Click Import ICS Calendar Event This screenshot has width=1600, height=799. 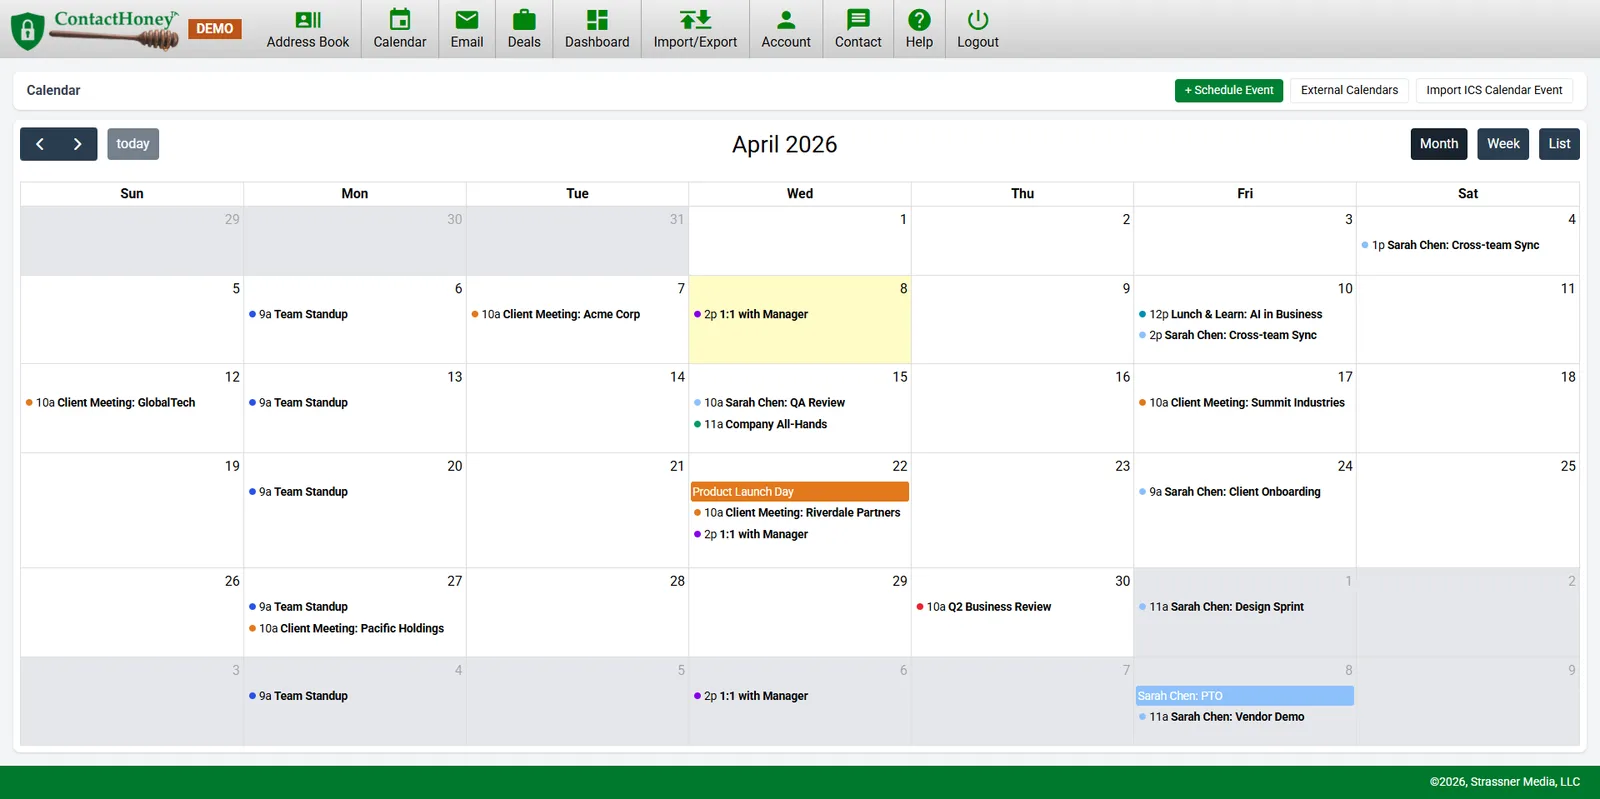(x=1494, y=90)
